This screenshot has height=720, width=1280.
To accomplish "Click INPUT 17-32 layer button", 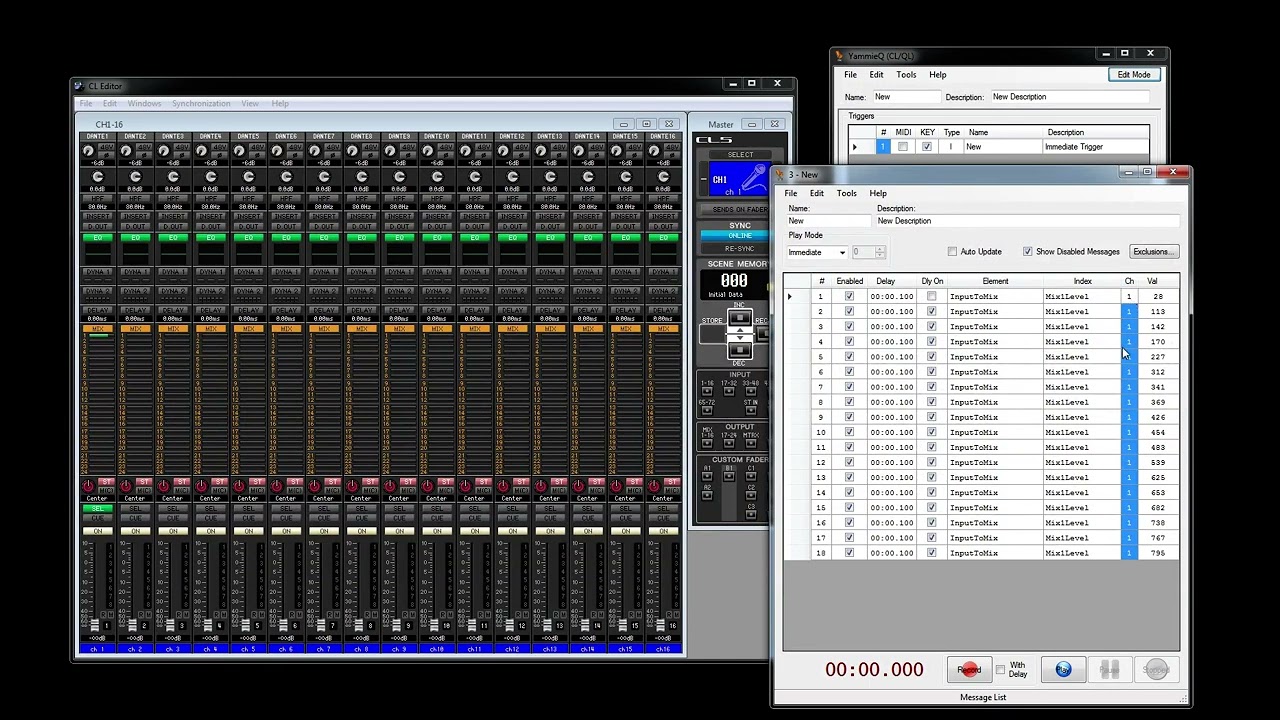I will 728,391.
